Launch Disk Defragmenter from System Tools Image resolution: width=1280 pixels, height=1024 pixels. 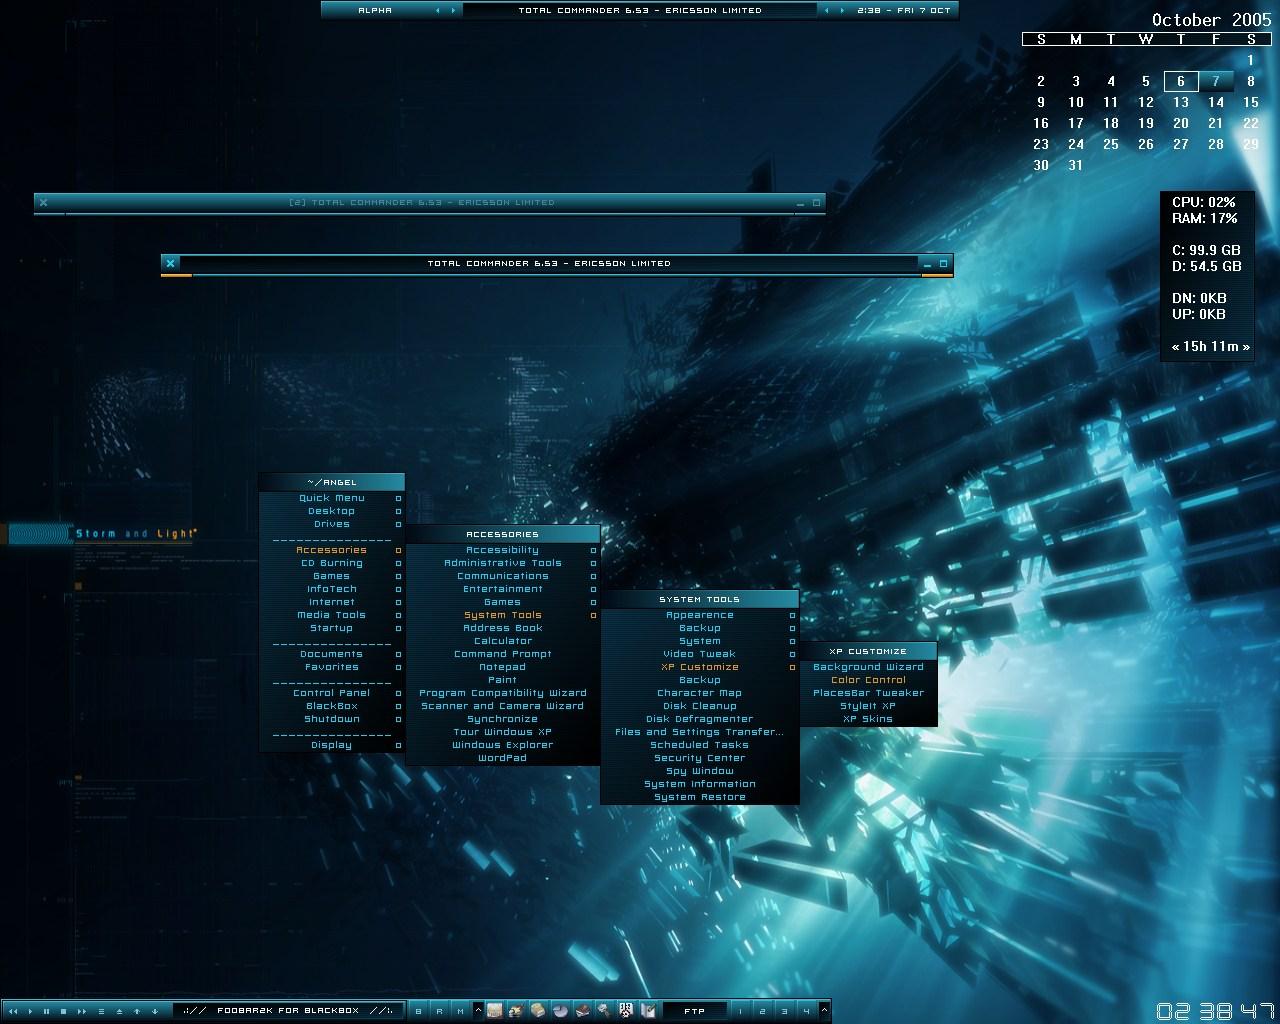pyautogui.click(x=700, y=719)
